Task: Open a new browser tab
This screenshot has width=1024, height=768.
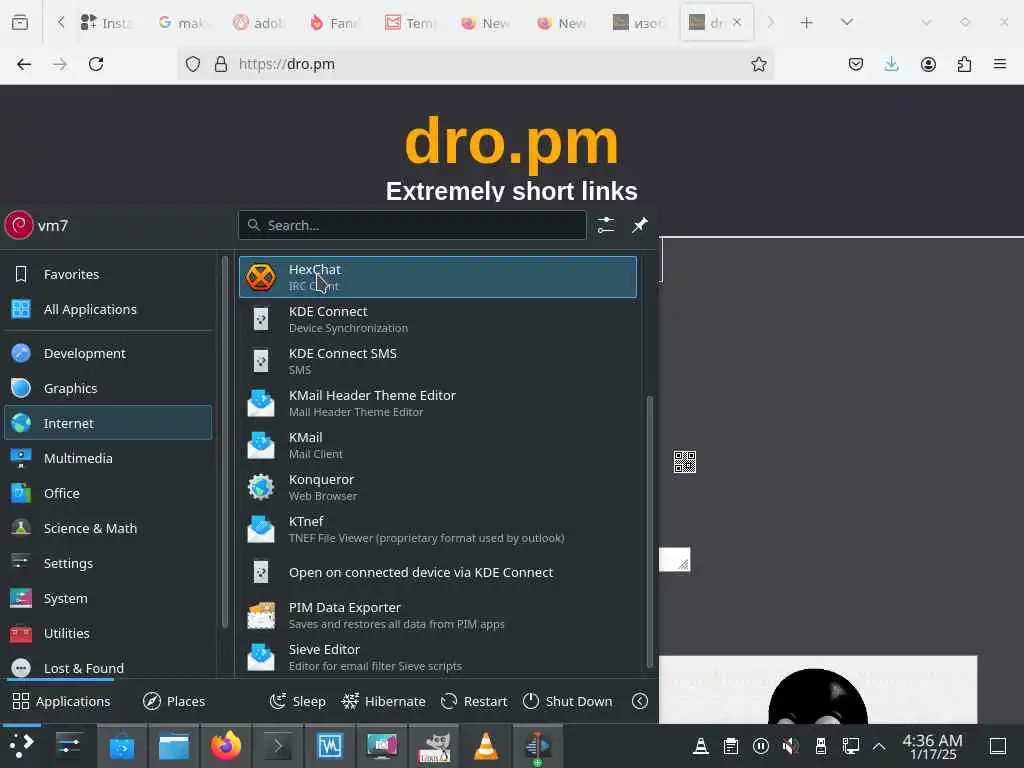Action: (807, 23)
